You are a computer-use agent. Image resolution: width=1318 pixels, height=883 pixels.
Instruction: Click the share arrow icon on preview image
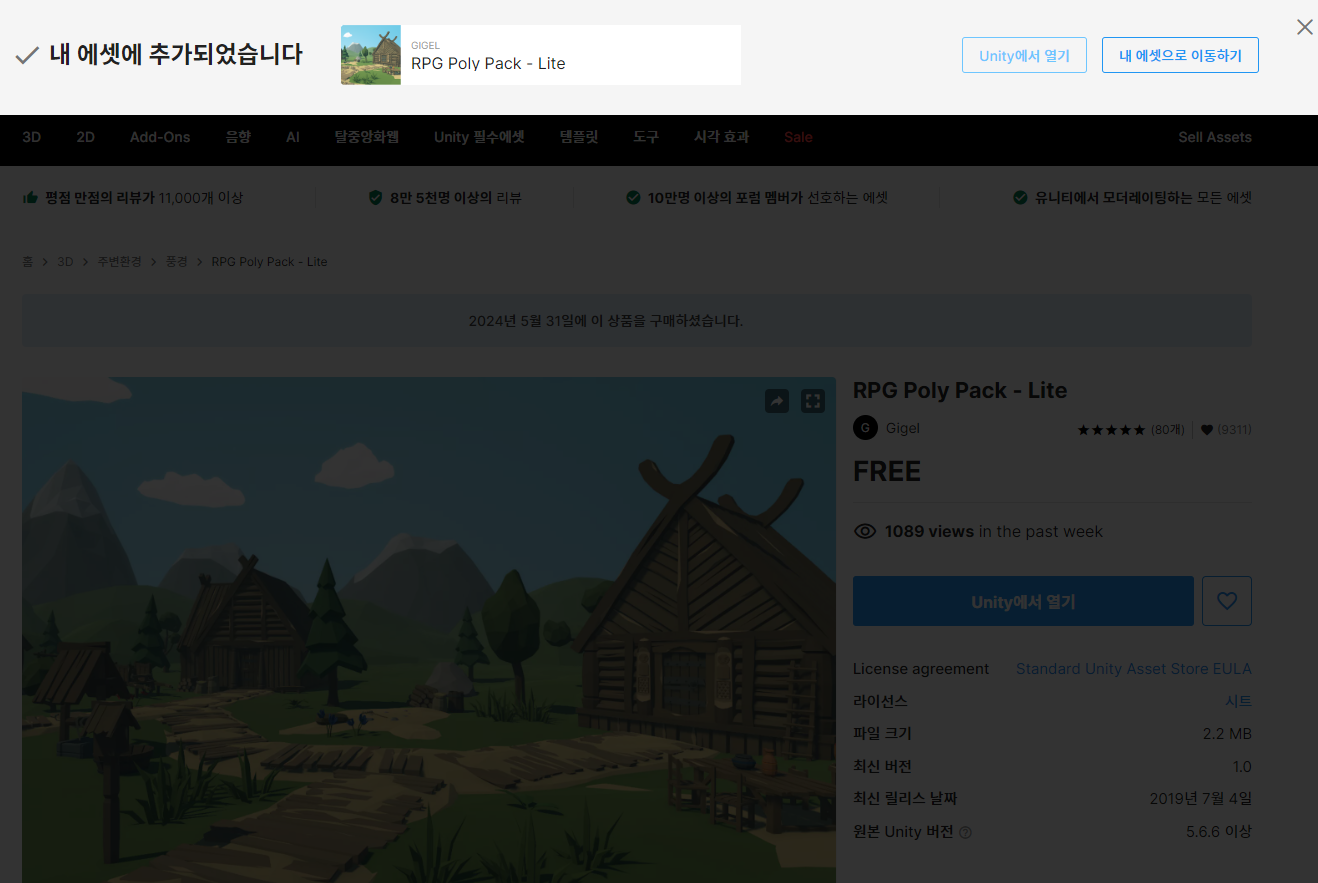point(777,401)
